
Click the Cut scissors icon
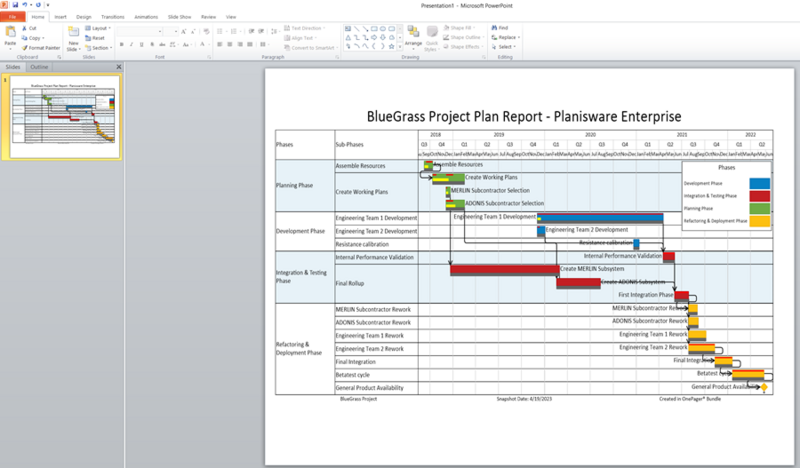24,28
